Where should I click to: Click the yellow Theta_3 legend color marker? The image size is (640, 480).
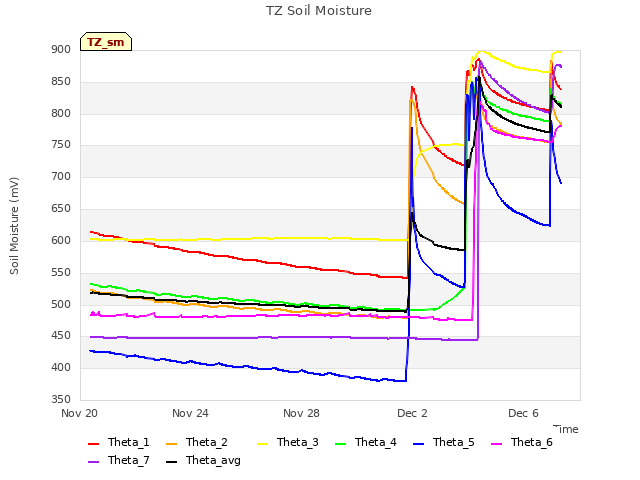point(263,444)
